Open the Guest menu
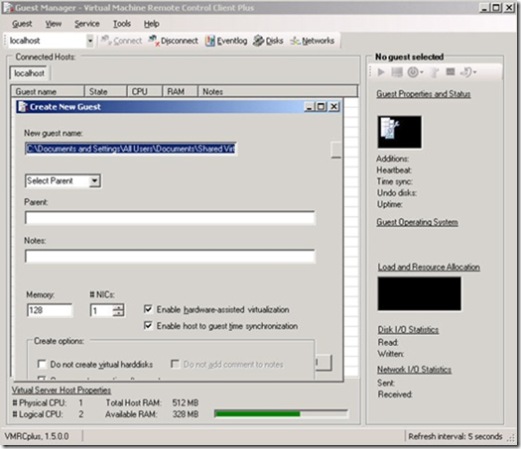 coord(22,24)
